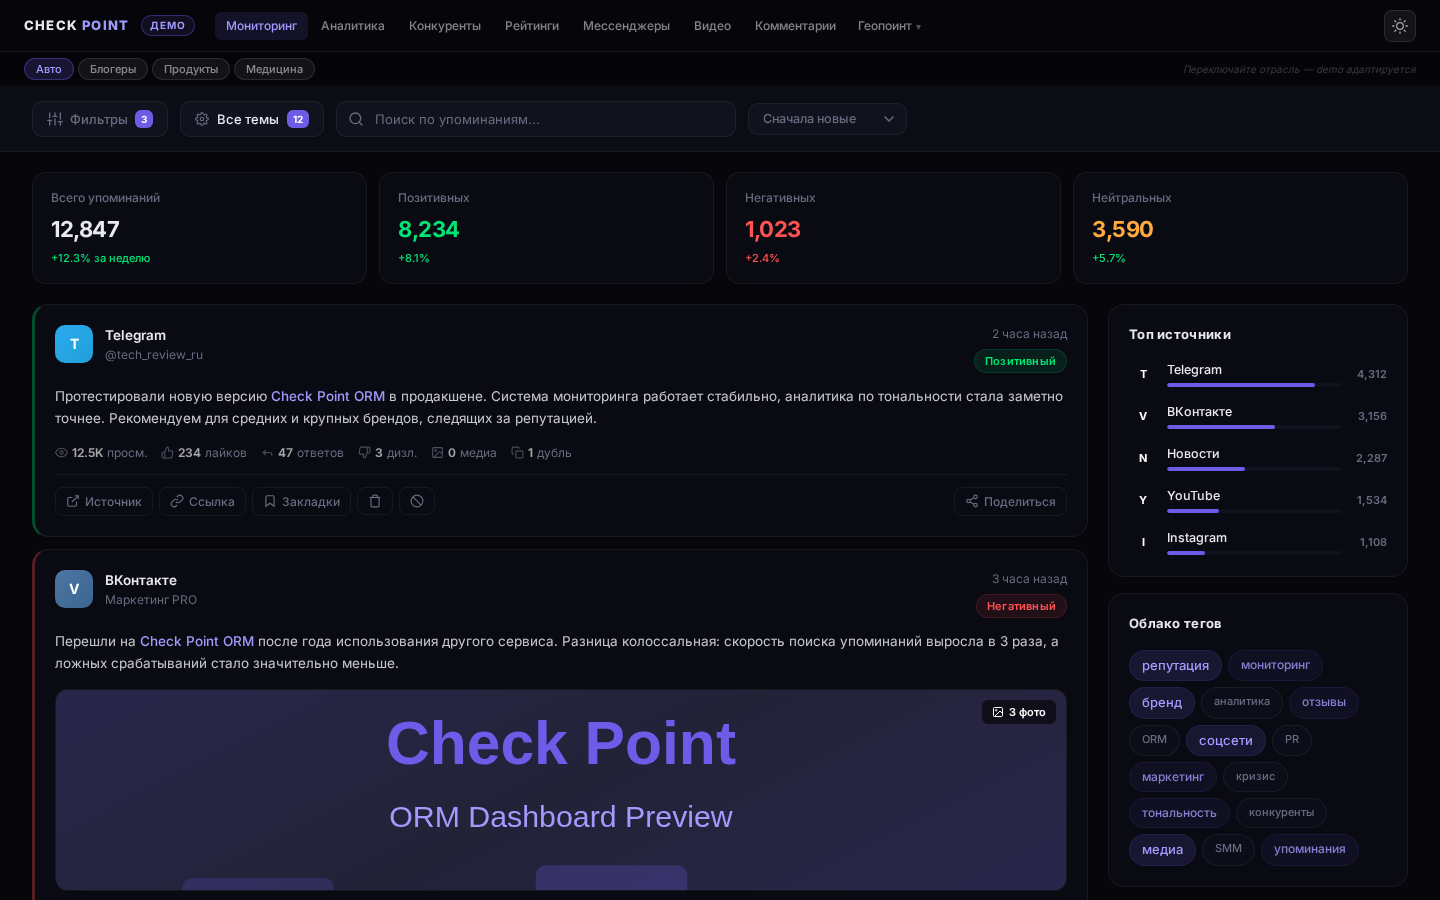1440x900 pixels.
Task: Click the Источник source icon on the Telegram post
Action: point(73,501)
